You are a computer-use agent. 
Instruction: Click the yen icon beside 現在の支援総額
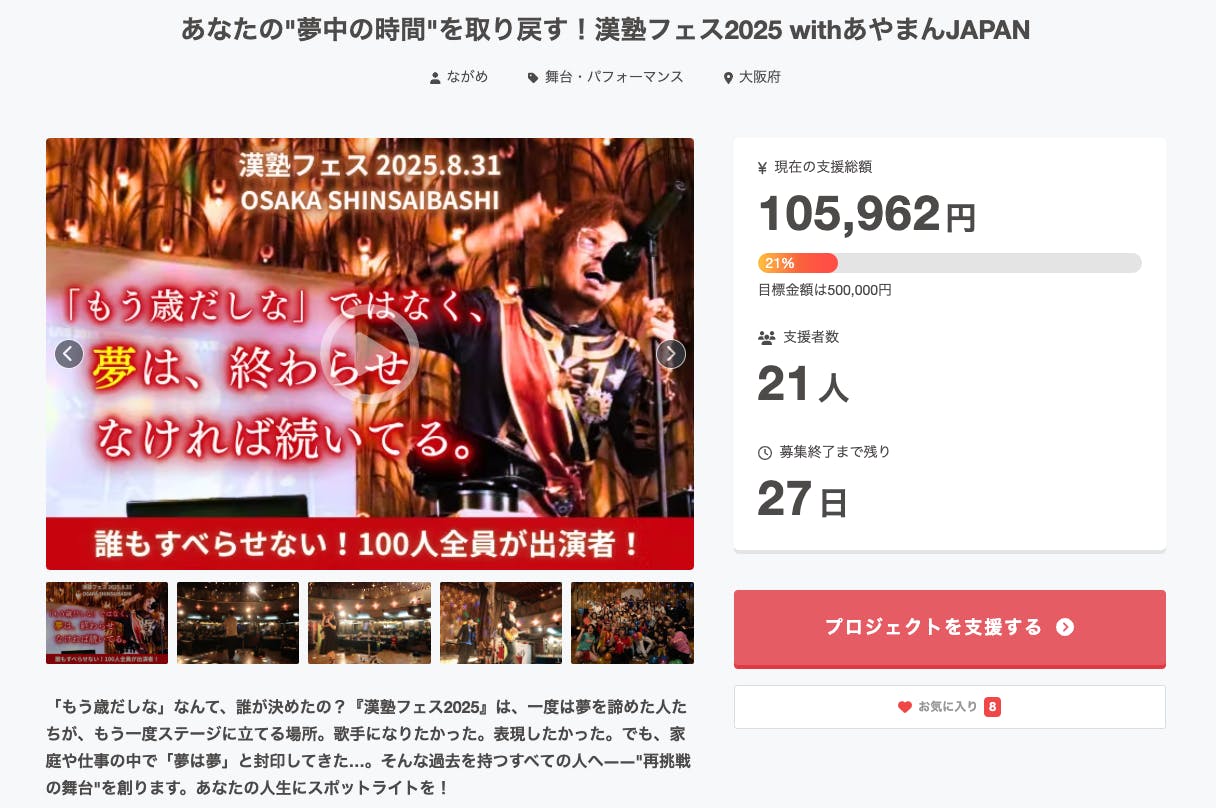pyautogui.click(x=762, y=168)
